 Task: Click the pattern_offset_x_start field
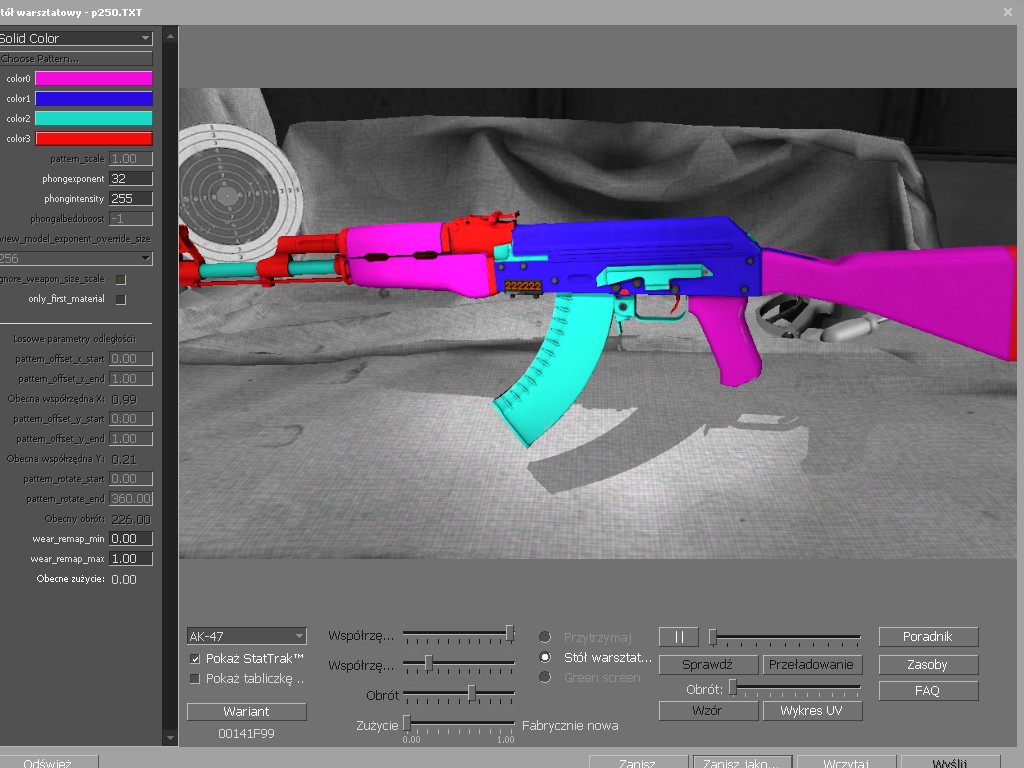pos(131,359)
